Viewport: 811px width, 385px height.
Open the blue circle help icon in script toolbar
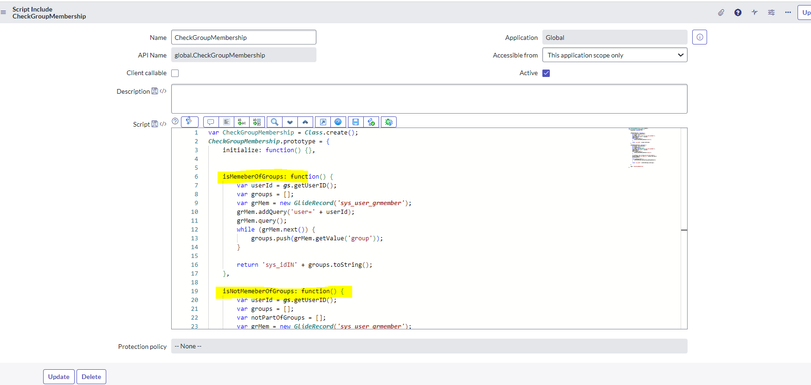[338, 122]
